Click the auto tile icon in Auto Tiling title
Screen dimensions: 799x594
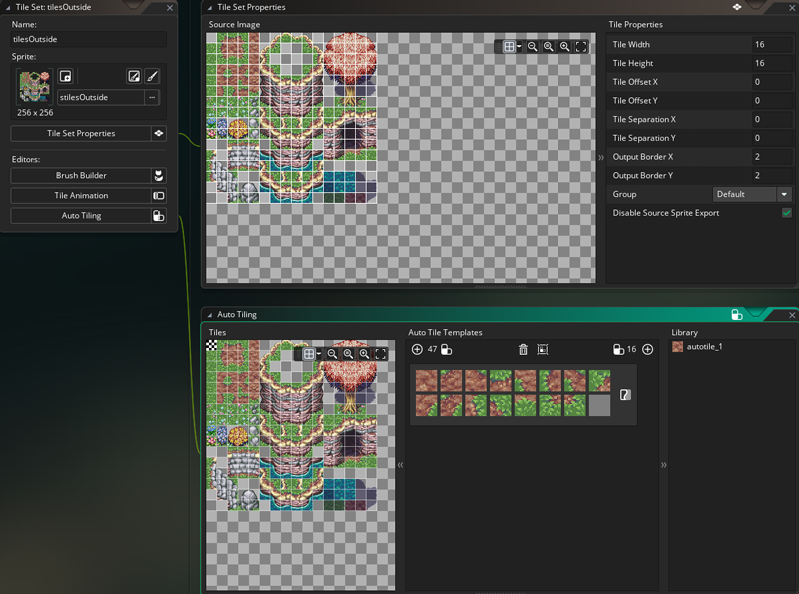737,315
